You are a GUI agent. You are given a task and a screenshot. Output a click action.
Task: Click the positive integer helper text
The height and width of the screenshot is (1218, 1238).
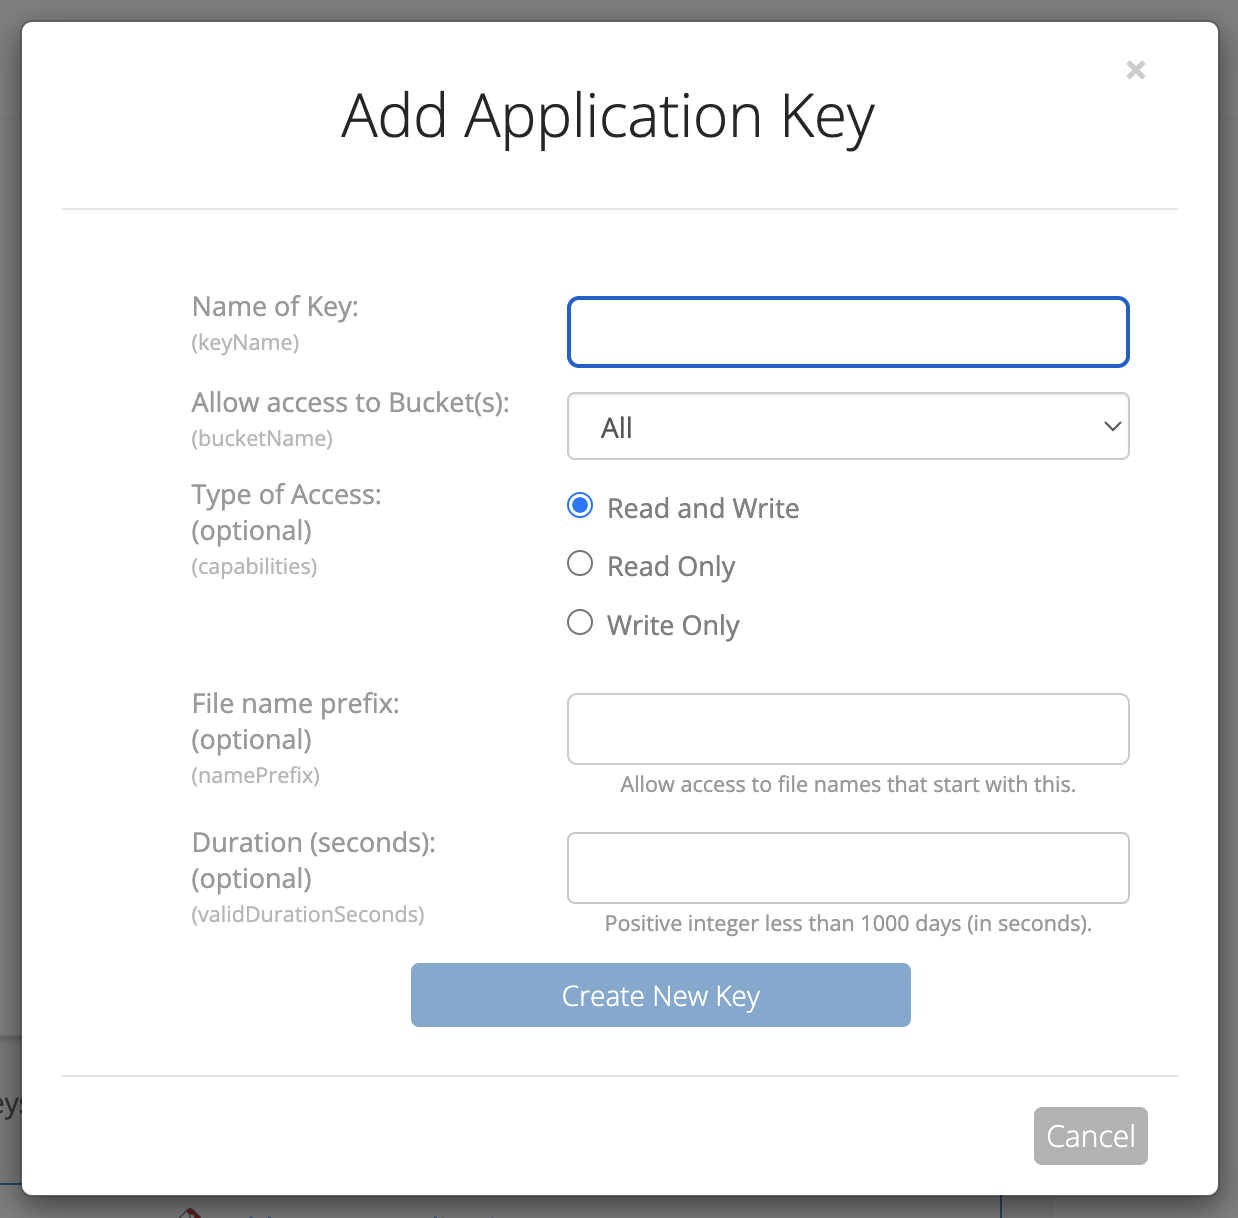click(848, 923)
